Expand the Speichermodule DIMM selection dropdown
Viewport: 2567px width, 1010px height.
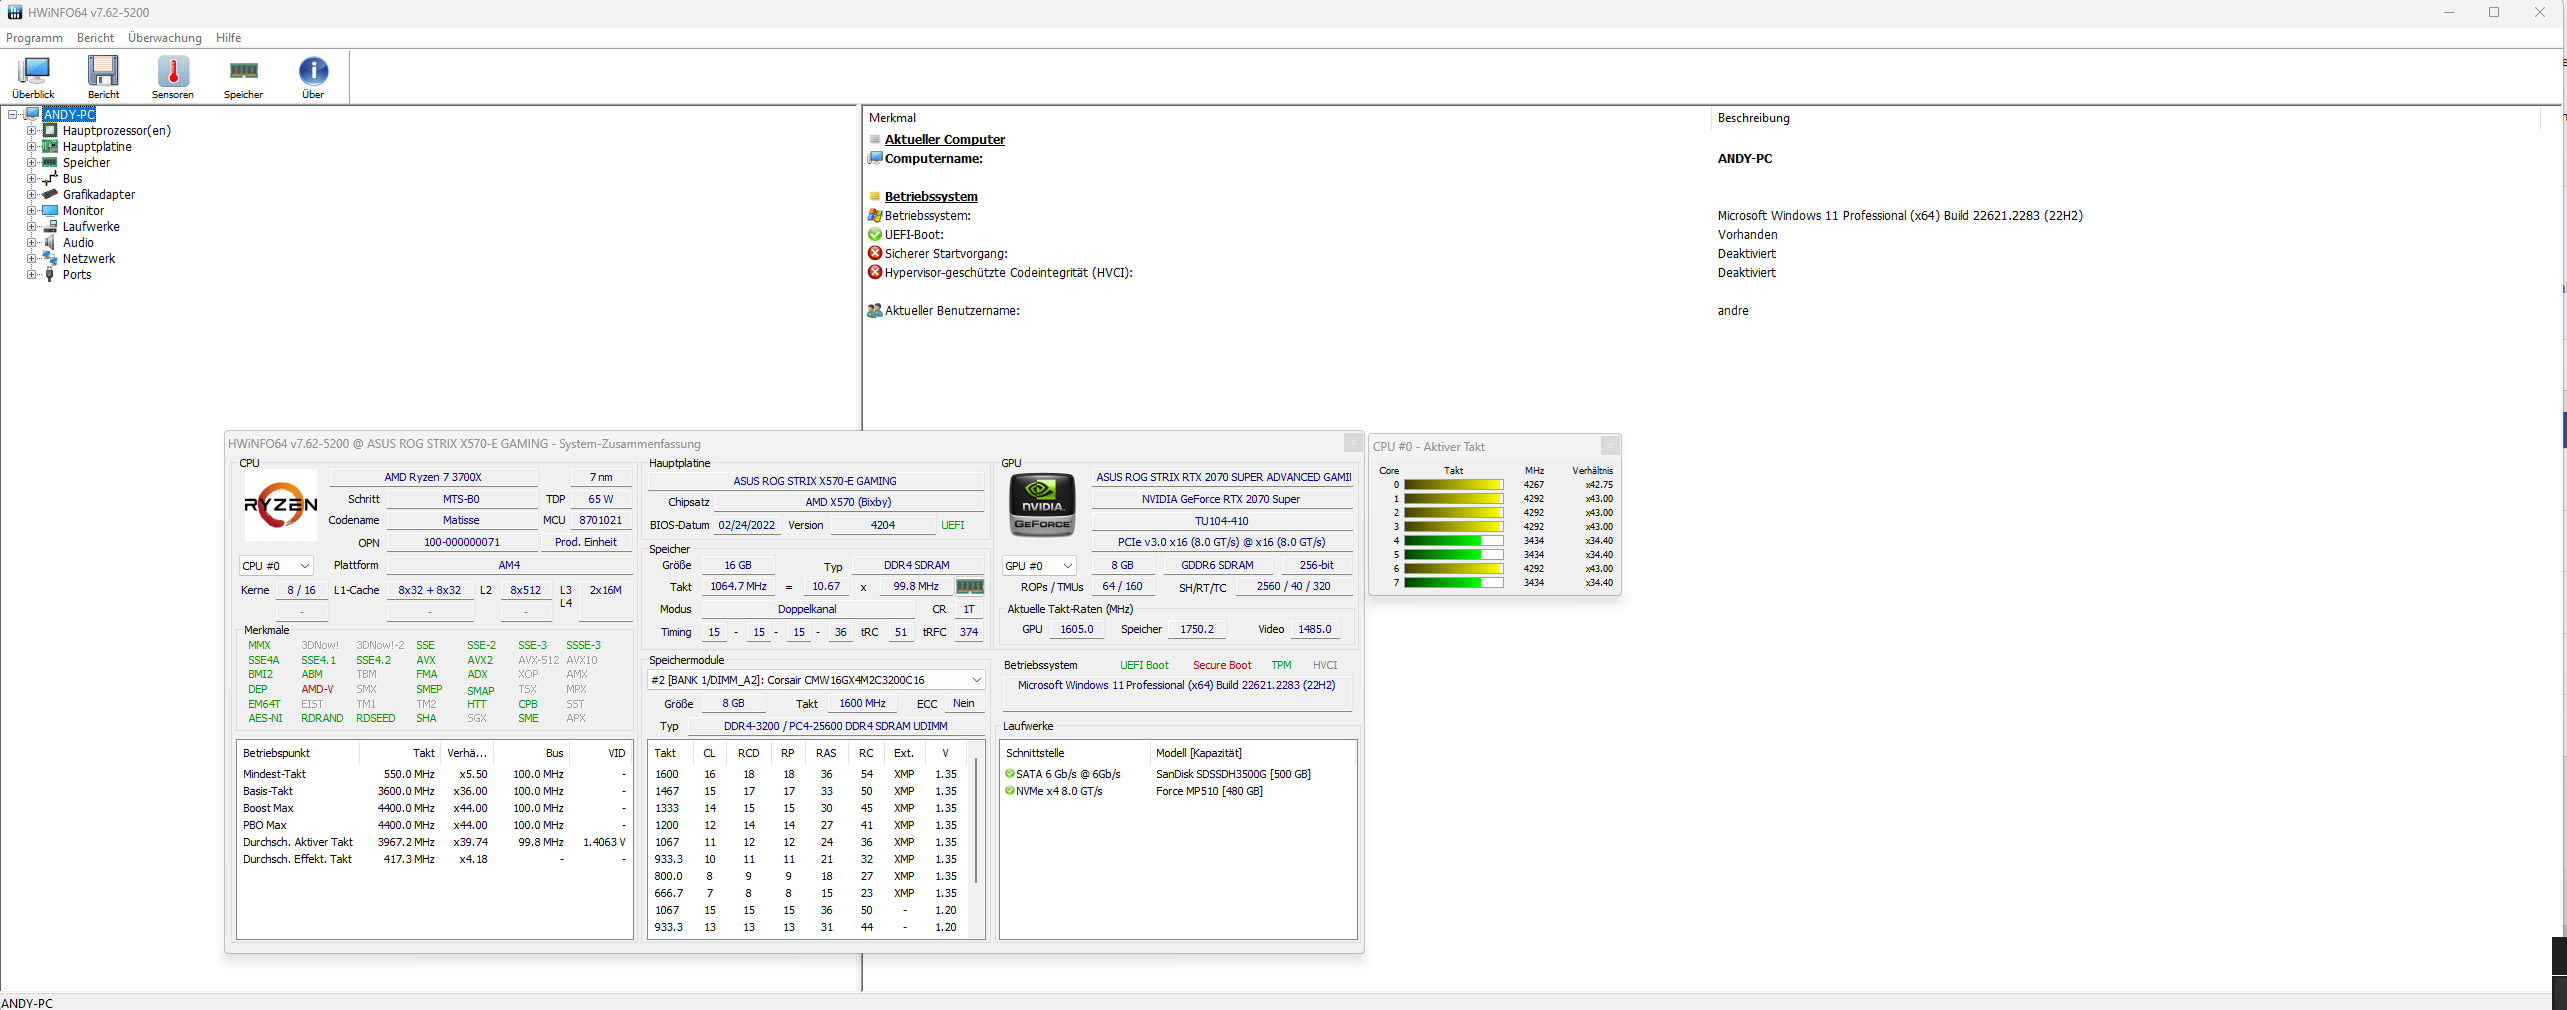pos(976,680)
